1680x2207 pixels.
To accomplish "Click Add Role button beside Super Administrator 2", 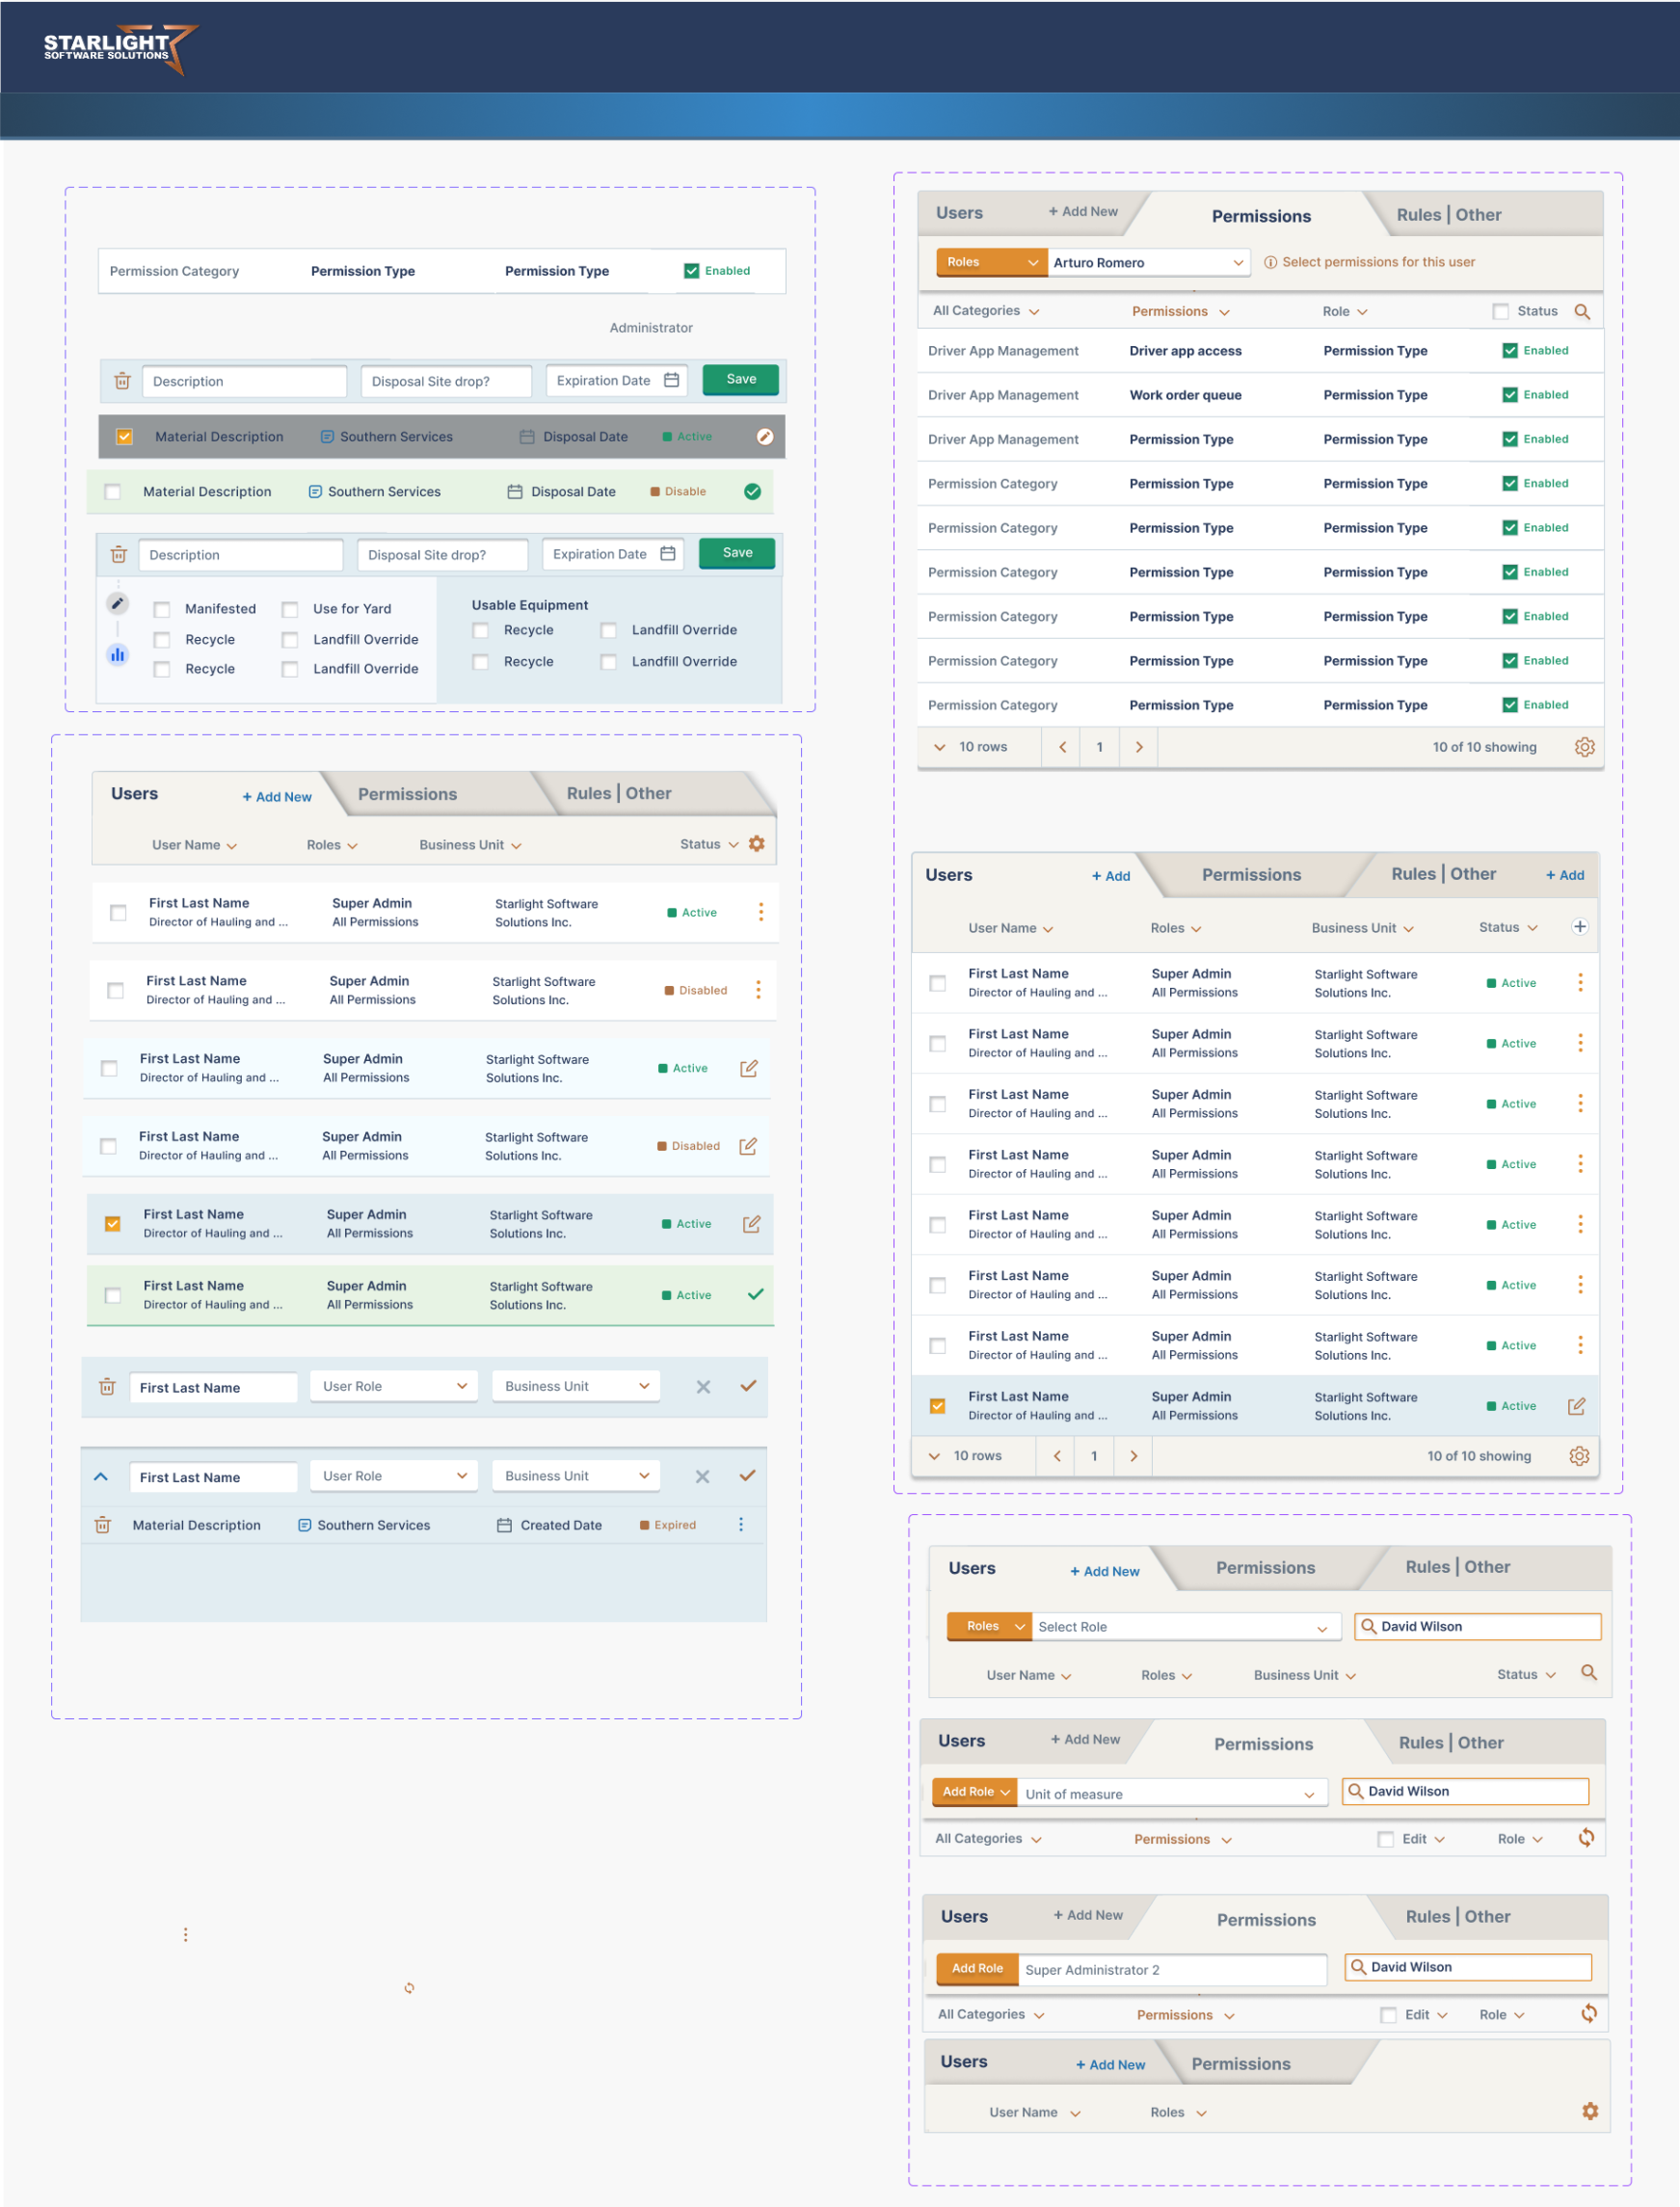I will click(x=976, y=1968).
